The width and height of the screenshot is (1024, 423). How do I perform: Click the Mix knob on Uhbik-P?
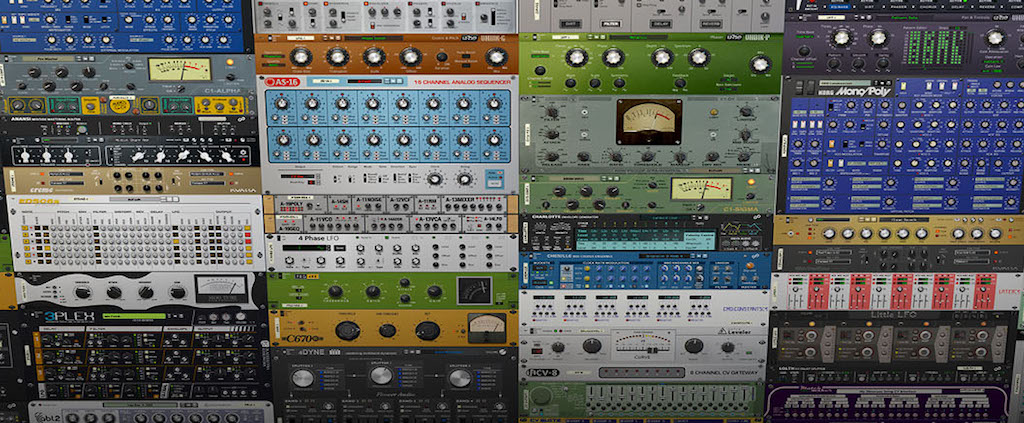point(760,64)
